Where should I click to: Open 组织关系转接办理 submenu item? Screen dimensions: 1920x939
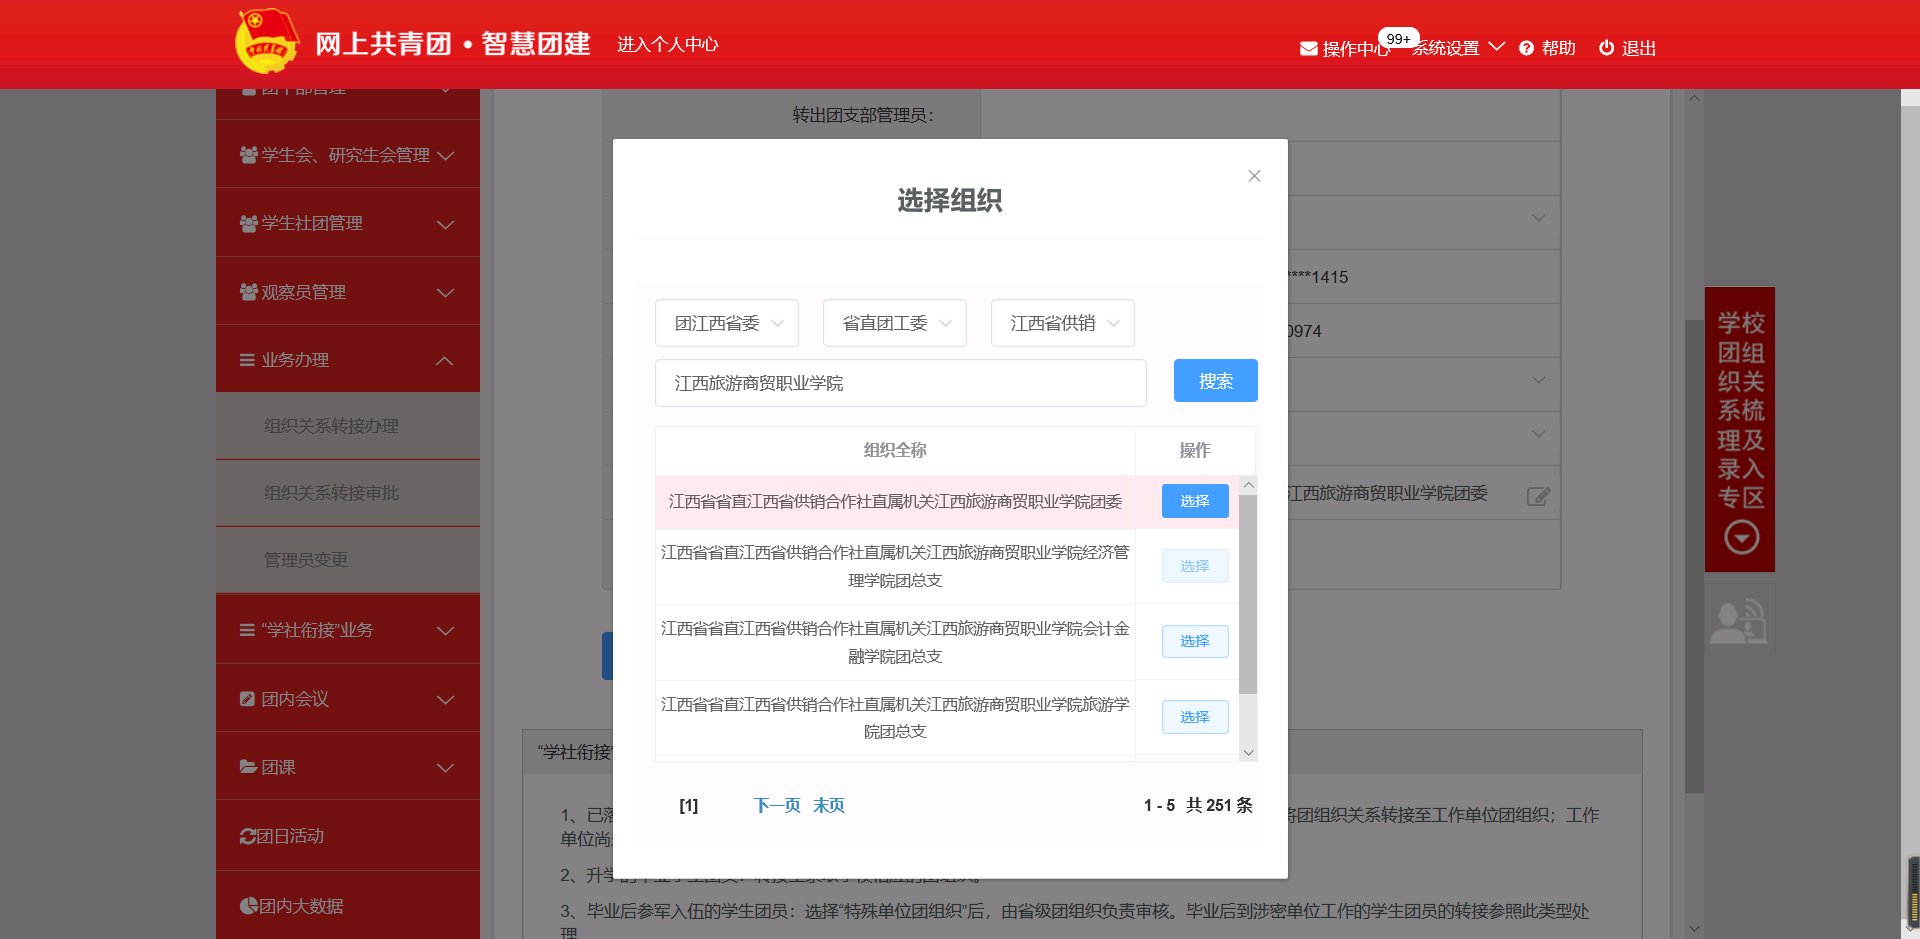click(x=348, y=426)
